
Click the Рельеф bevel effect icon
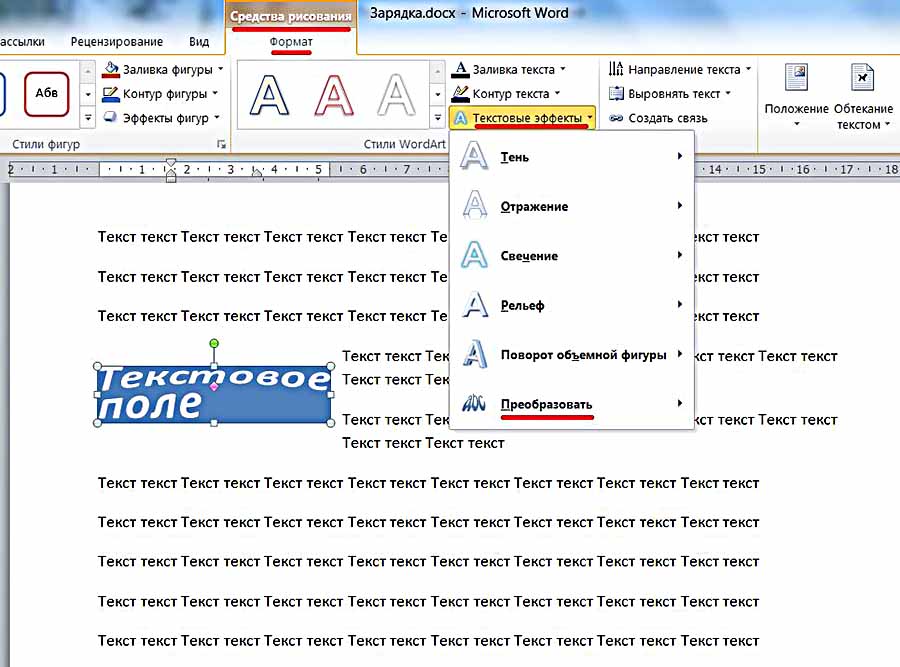474,304
